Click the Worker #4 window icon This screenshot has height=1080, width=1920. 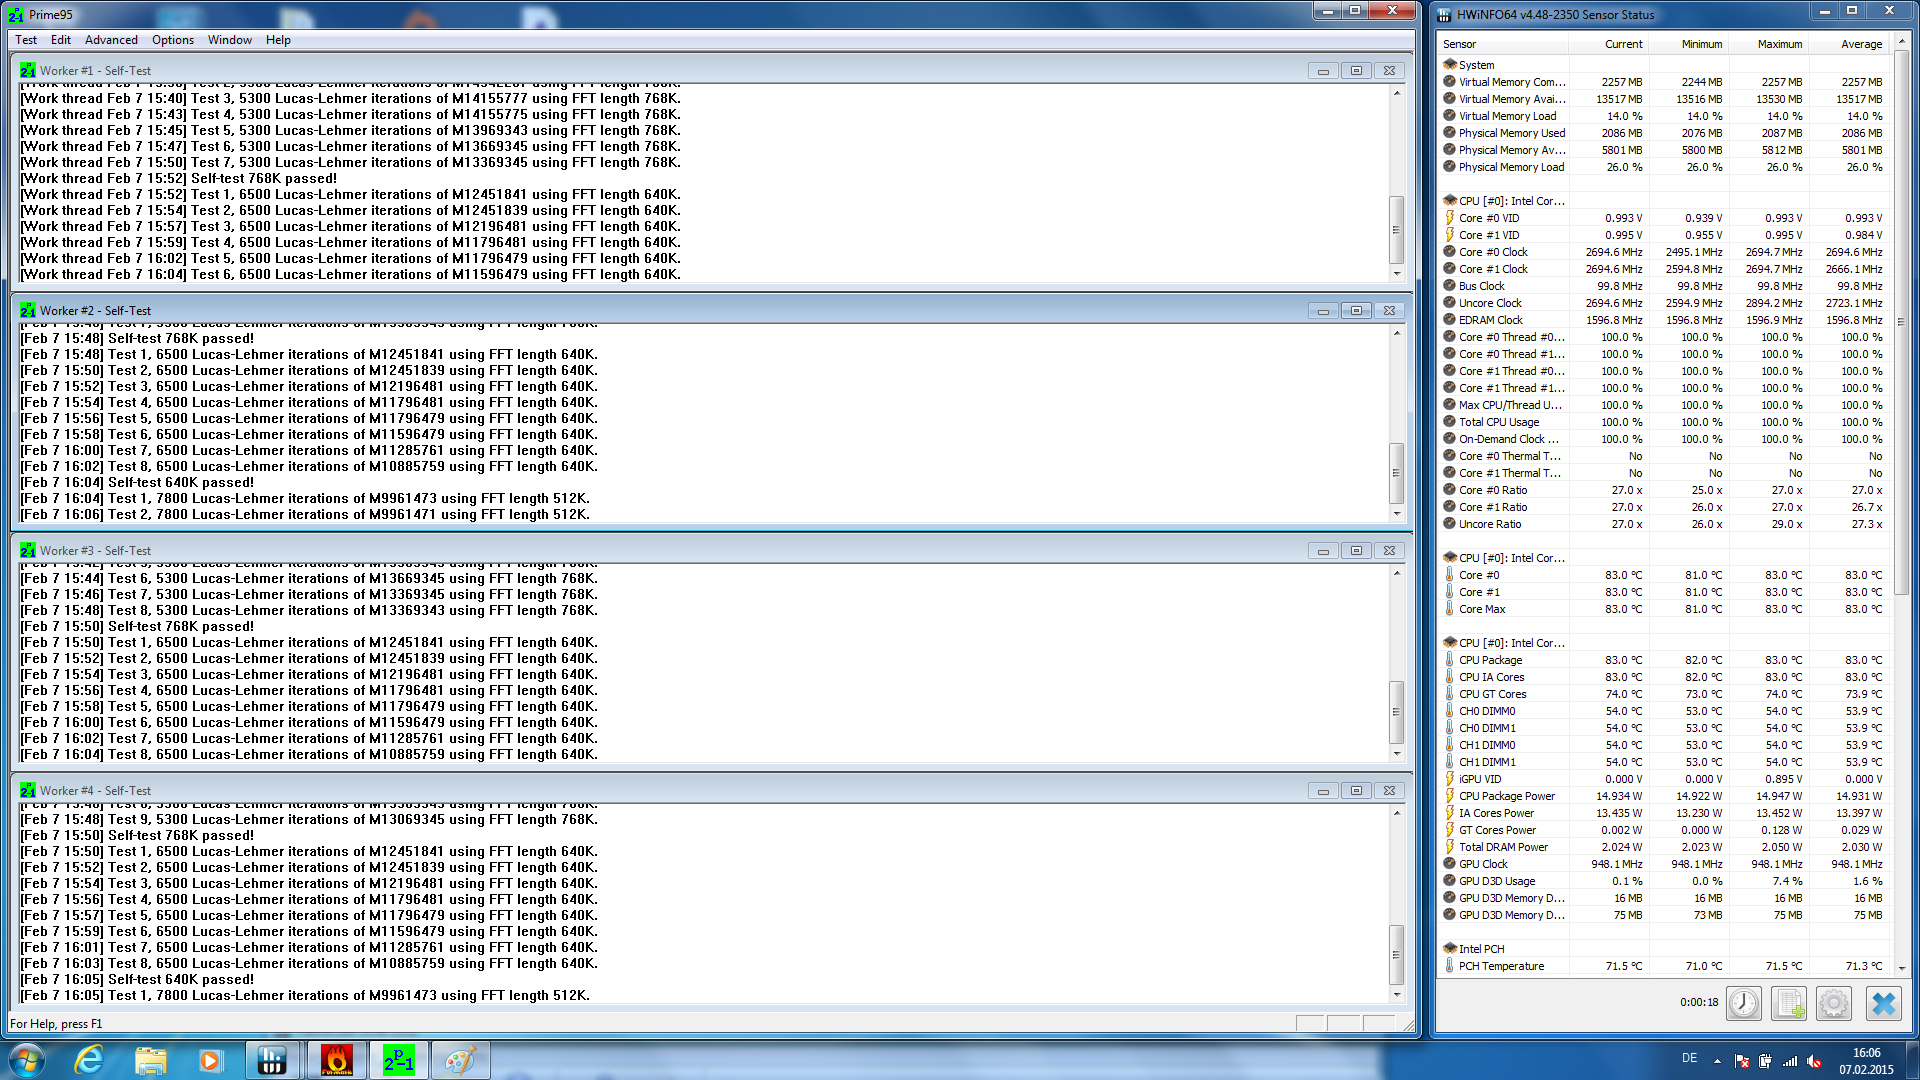click(x=28, y=791)
